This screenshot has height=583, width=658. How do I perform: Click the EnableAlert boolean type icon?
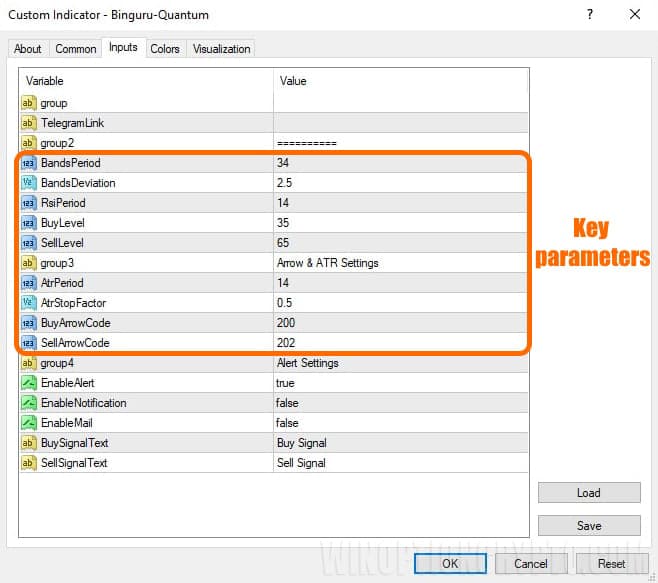(28, 383)
